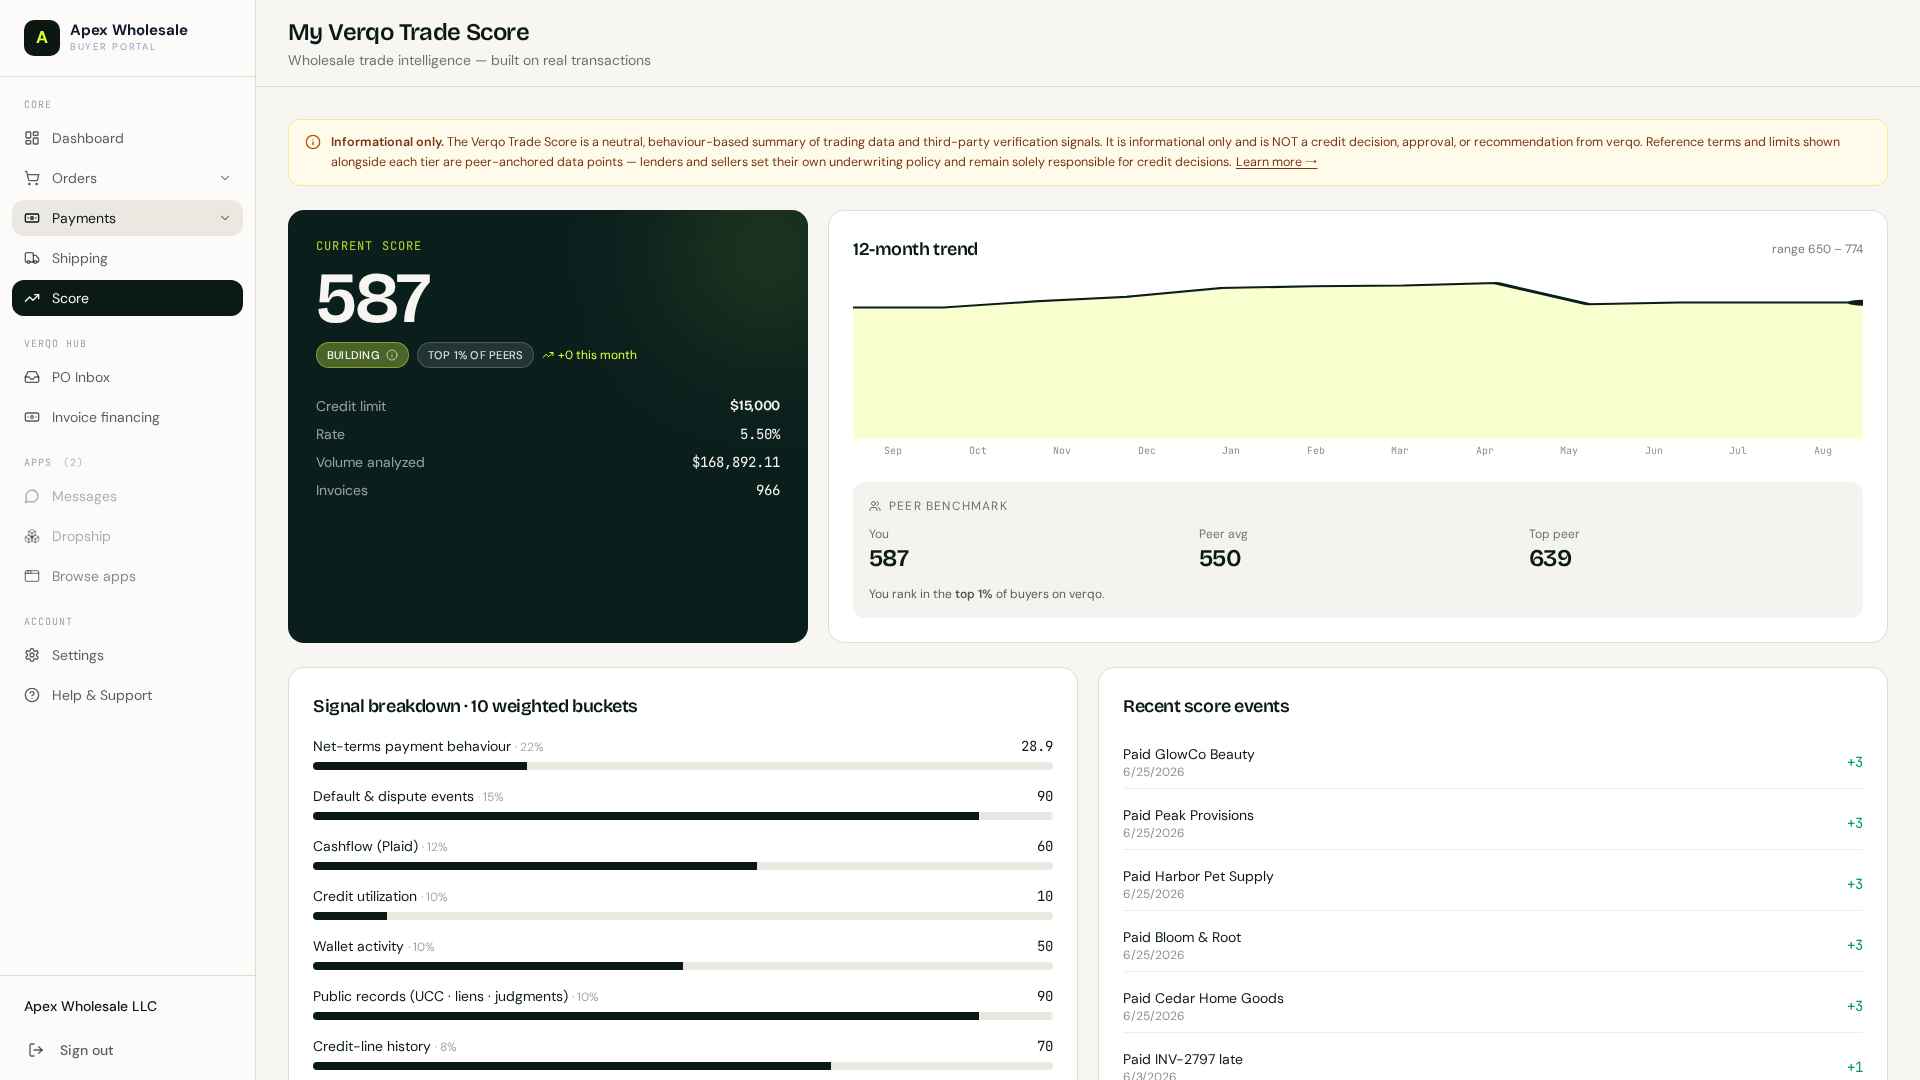Click the Payments card icon
Screen dimensions: 1920x1080
pos(32,218)
